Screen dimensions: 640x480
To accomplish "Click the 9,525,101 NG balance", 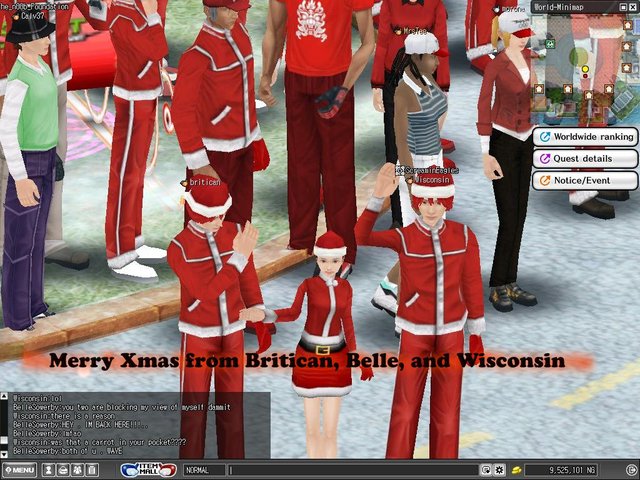I will pyautogui.click(x=561, y=470).
